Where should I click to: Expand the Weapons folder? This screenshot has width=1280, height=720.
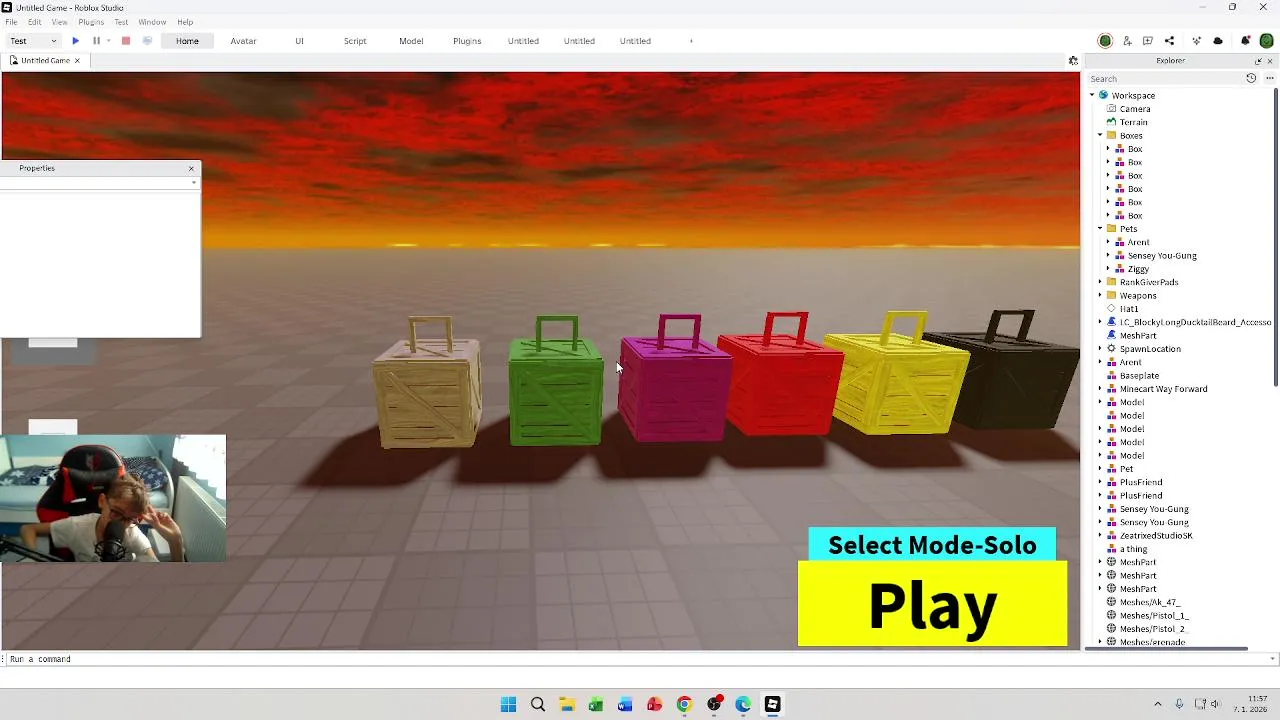(x=1100, y=296)
